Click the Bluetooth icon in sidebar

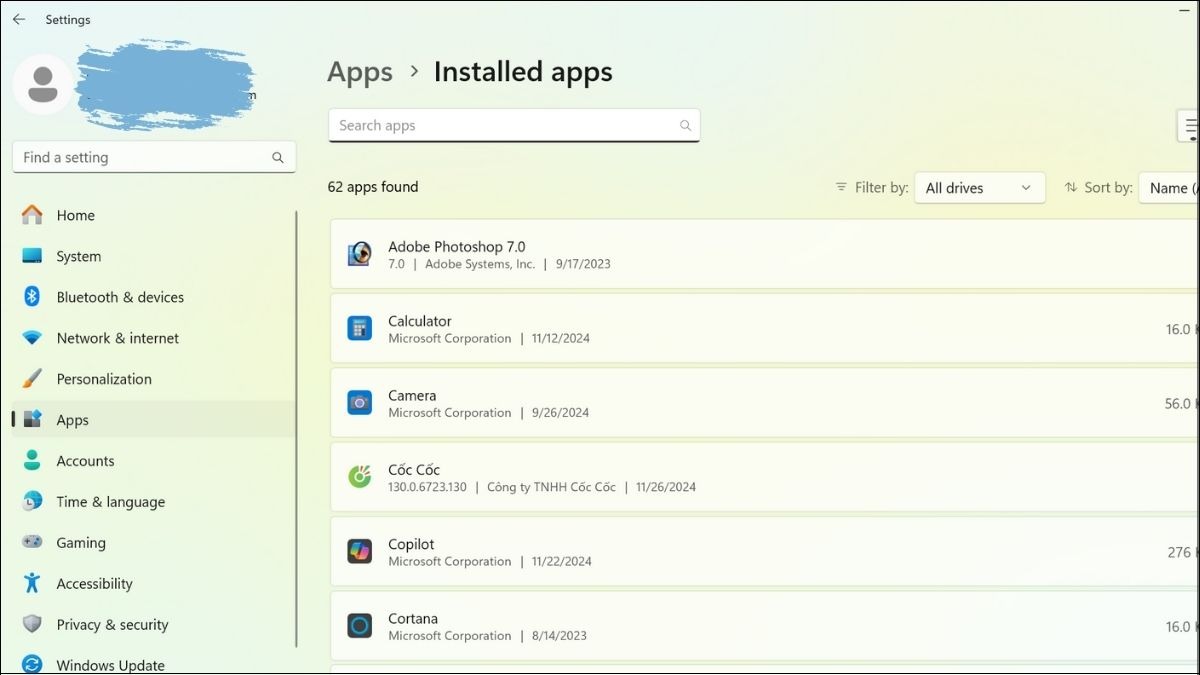click(x=32, y=297)
